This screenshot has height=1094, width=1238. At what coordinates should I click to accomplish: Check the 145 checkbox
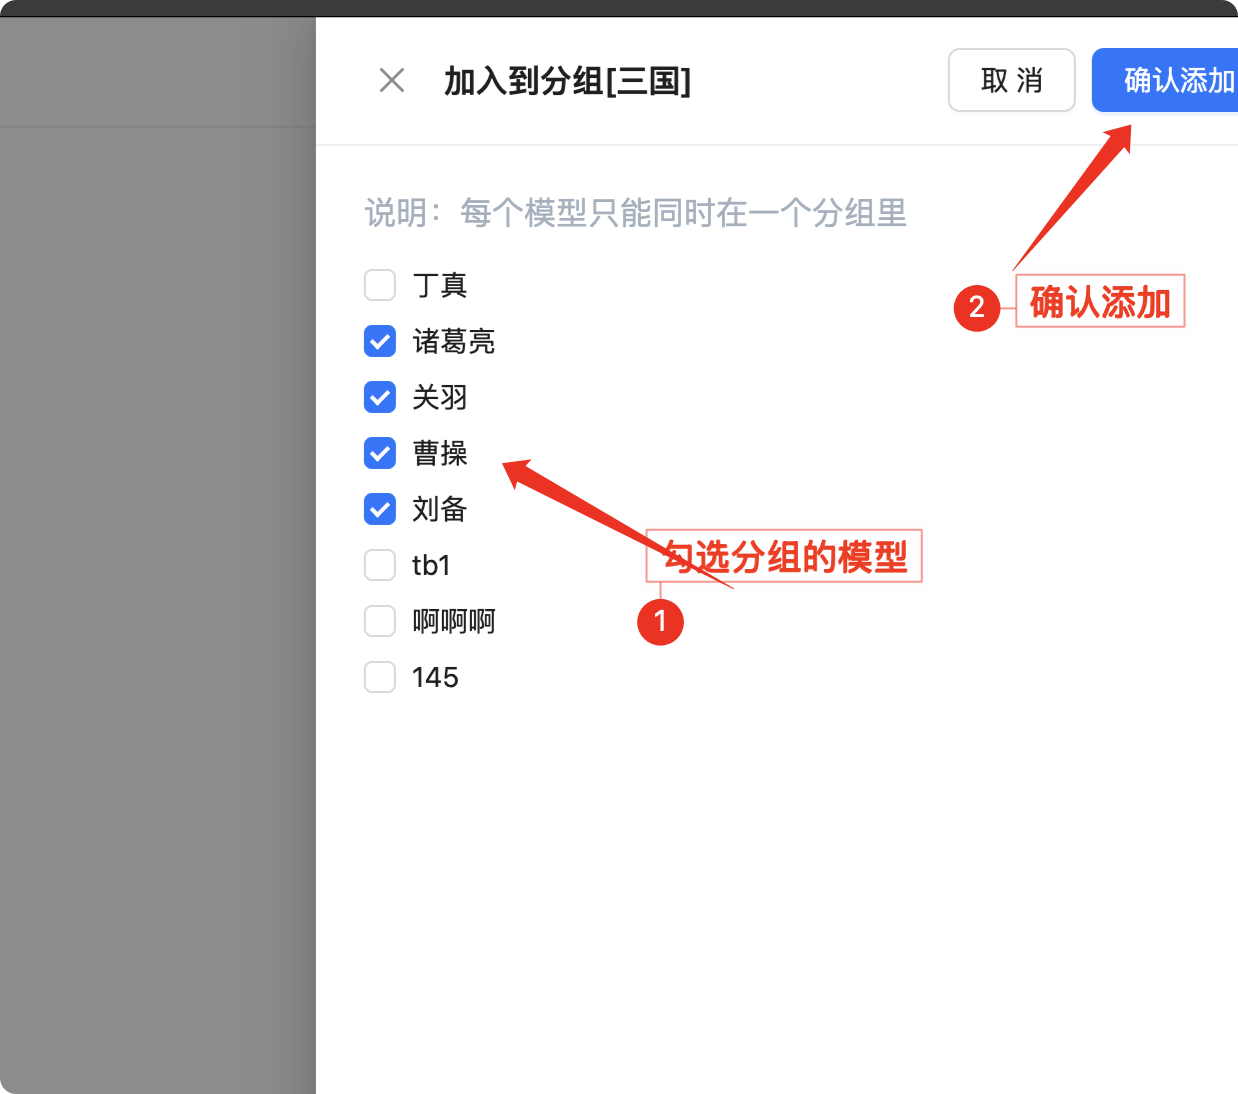(380, 677)
